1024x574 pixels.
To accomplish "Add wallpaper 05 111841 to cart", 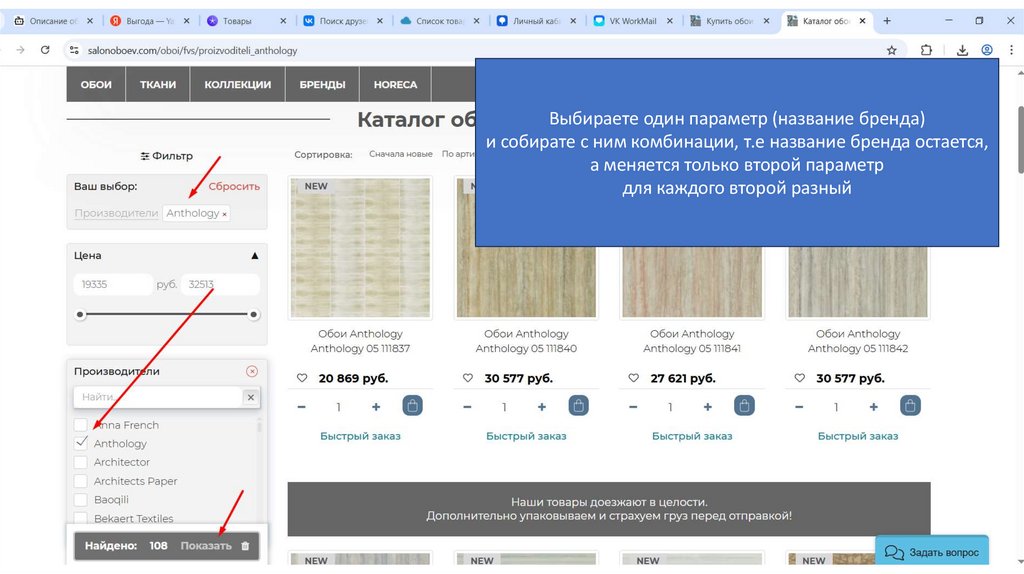I will (x=744, y=406).
